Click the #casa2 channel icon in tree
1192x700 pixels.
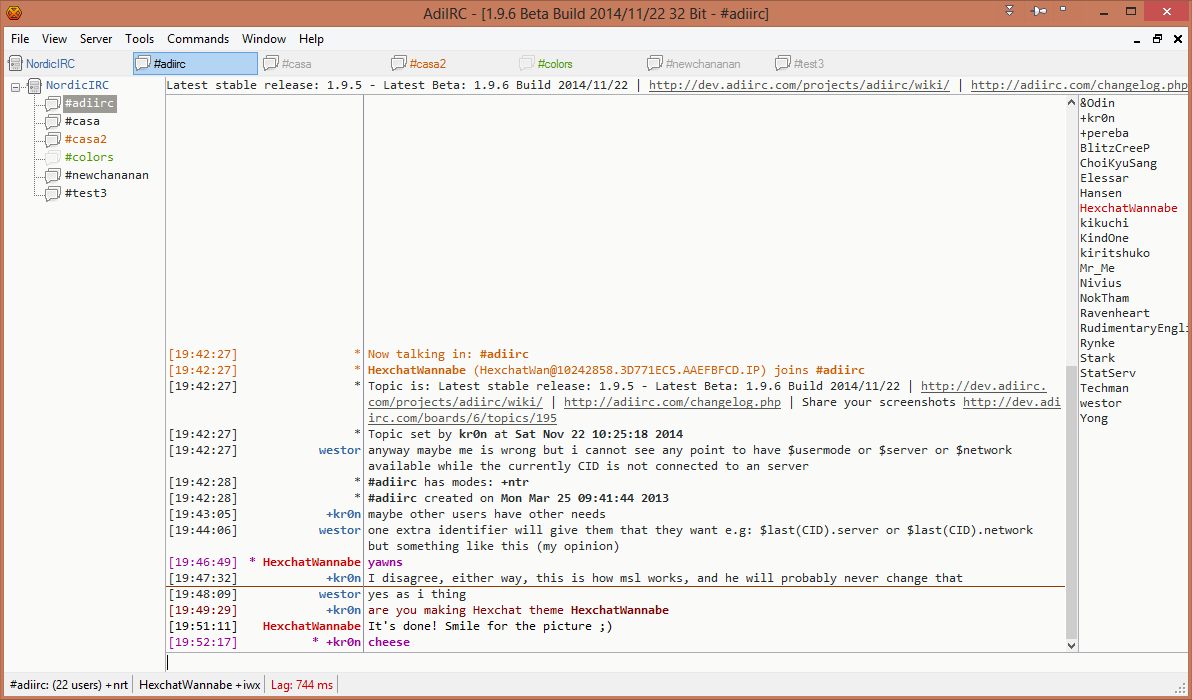click(x=52, y=139)
